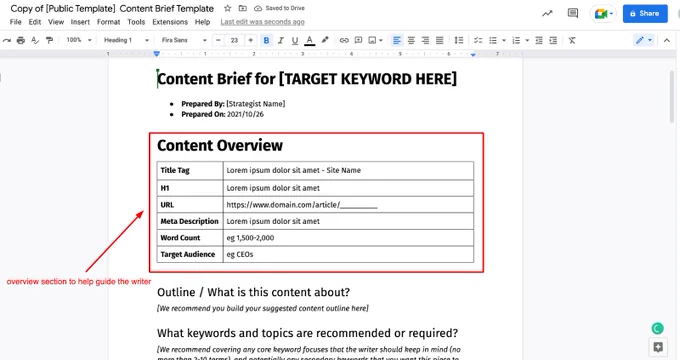680x360 pixels.
Task: Toggle underline formatting
Action: (295, 40)
